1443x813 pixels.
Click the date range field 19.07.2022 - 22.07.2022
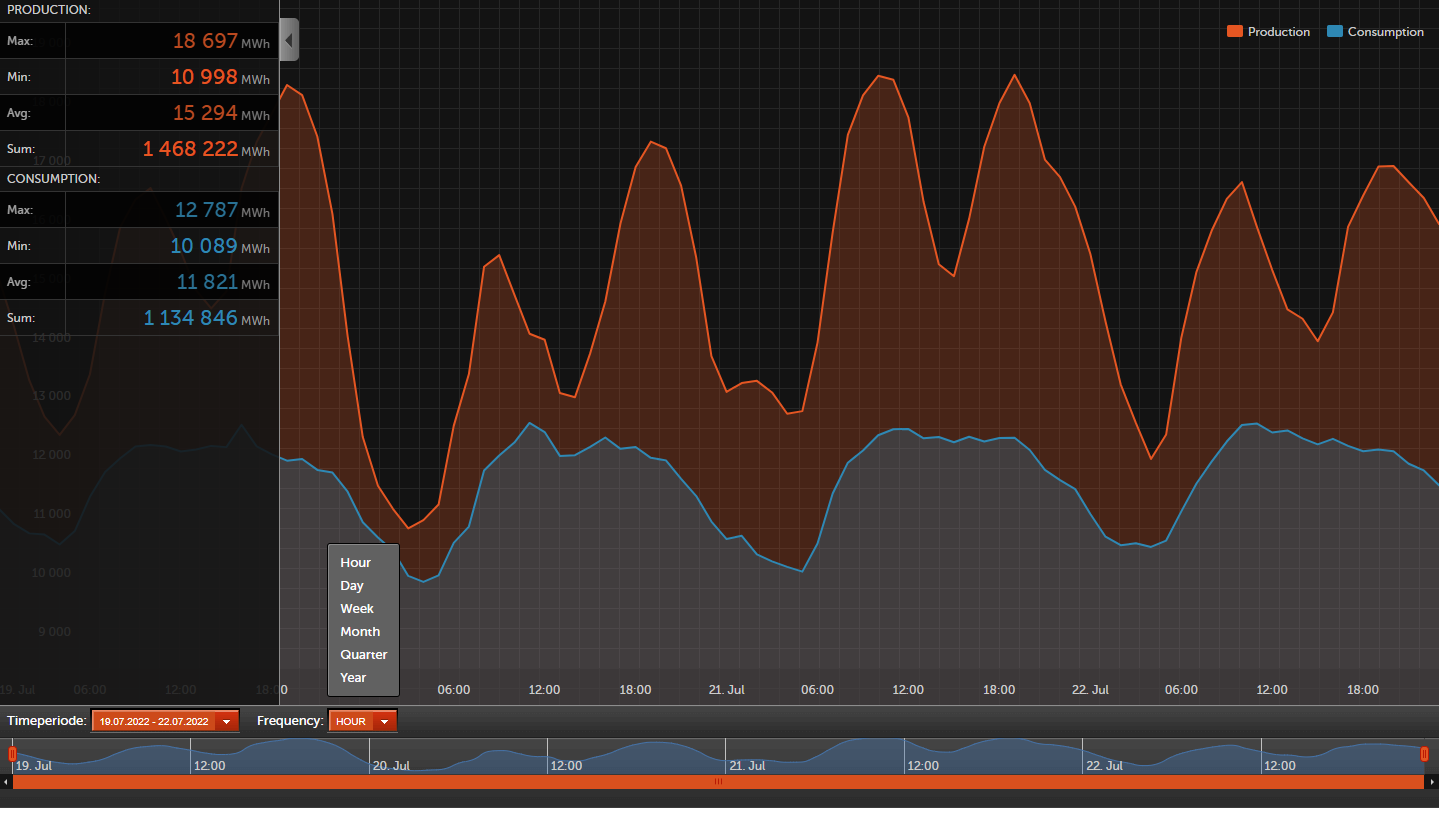click(154, 721)
